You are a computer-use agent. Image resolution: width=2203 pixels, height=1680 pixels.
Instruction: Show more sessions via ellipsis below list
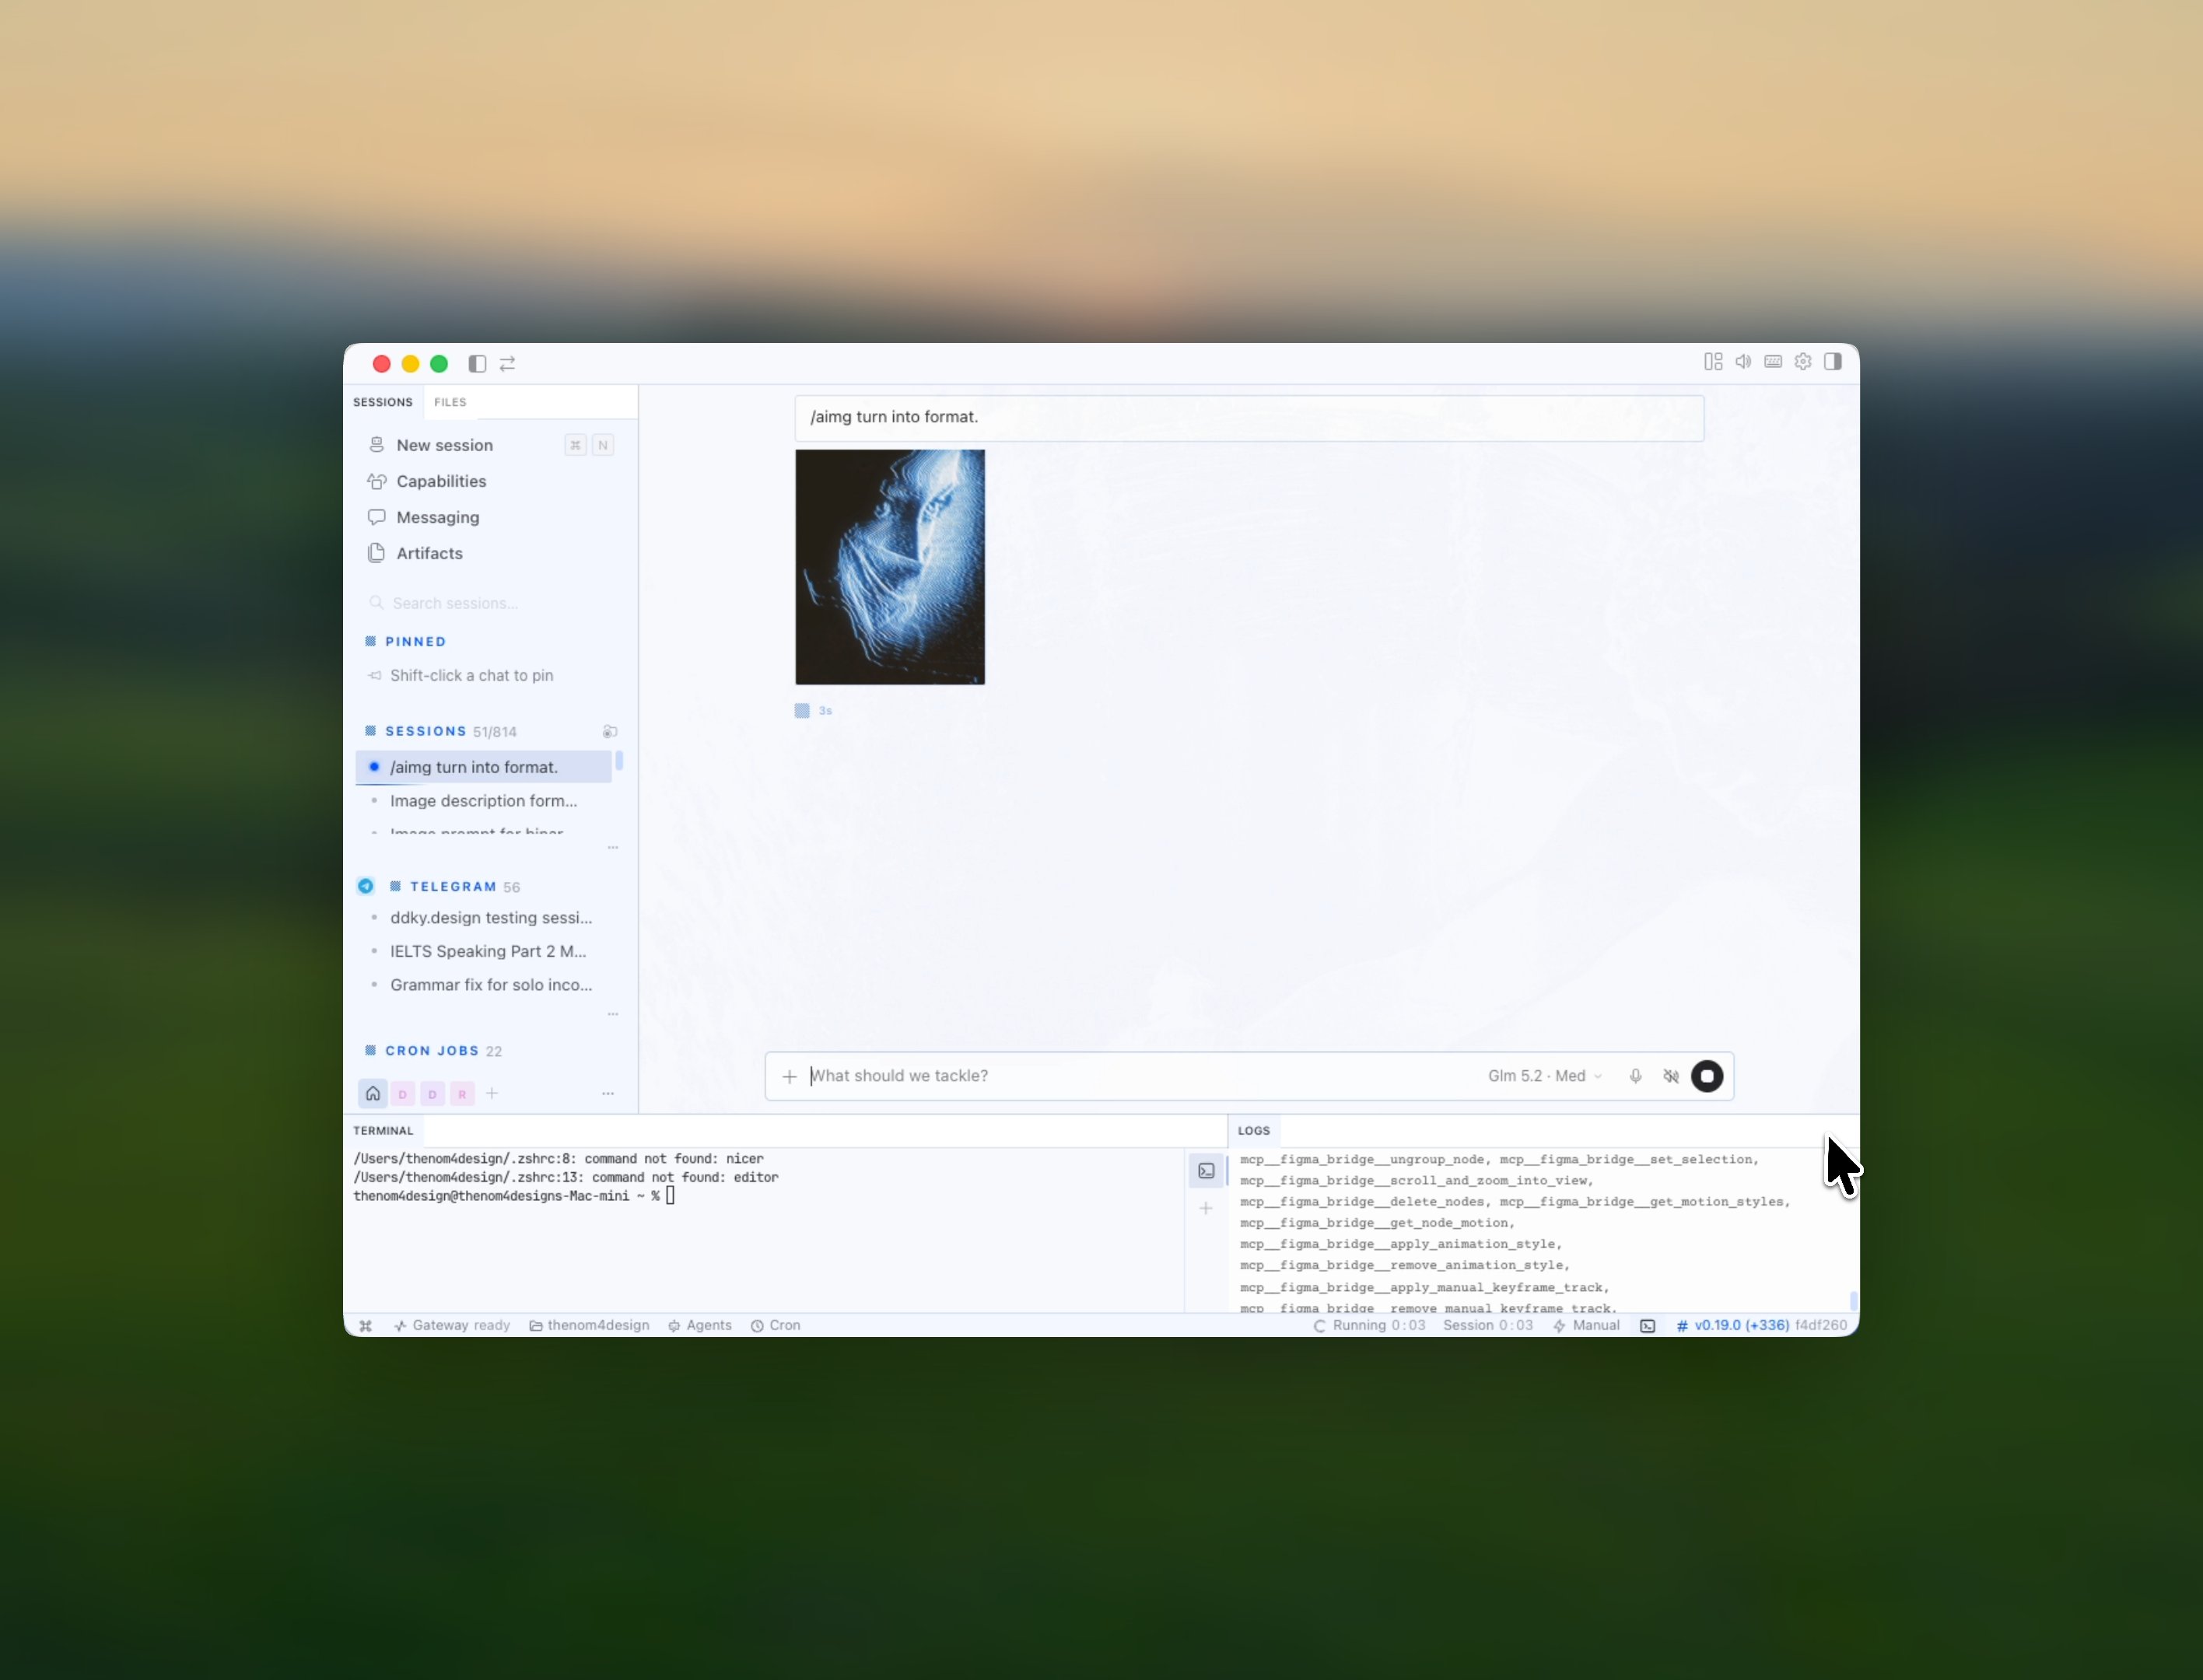click(613, 848)
